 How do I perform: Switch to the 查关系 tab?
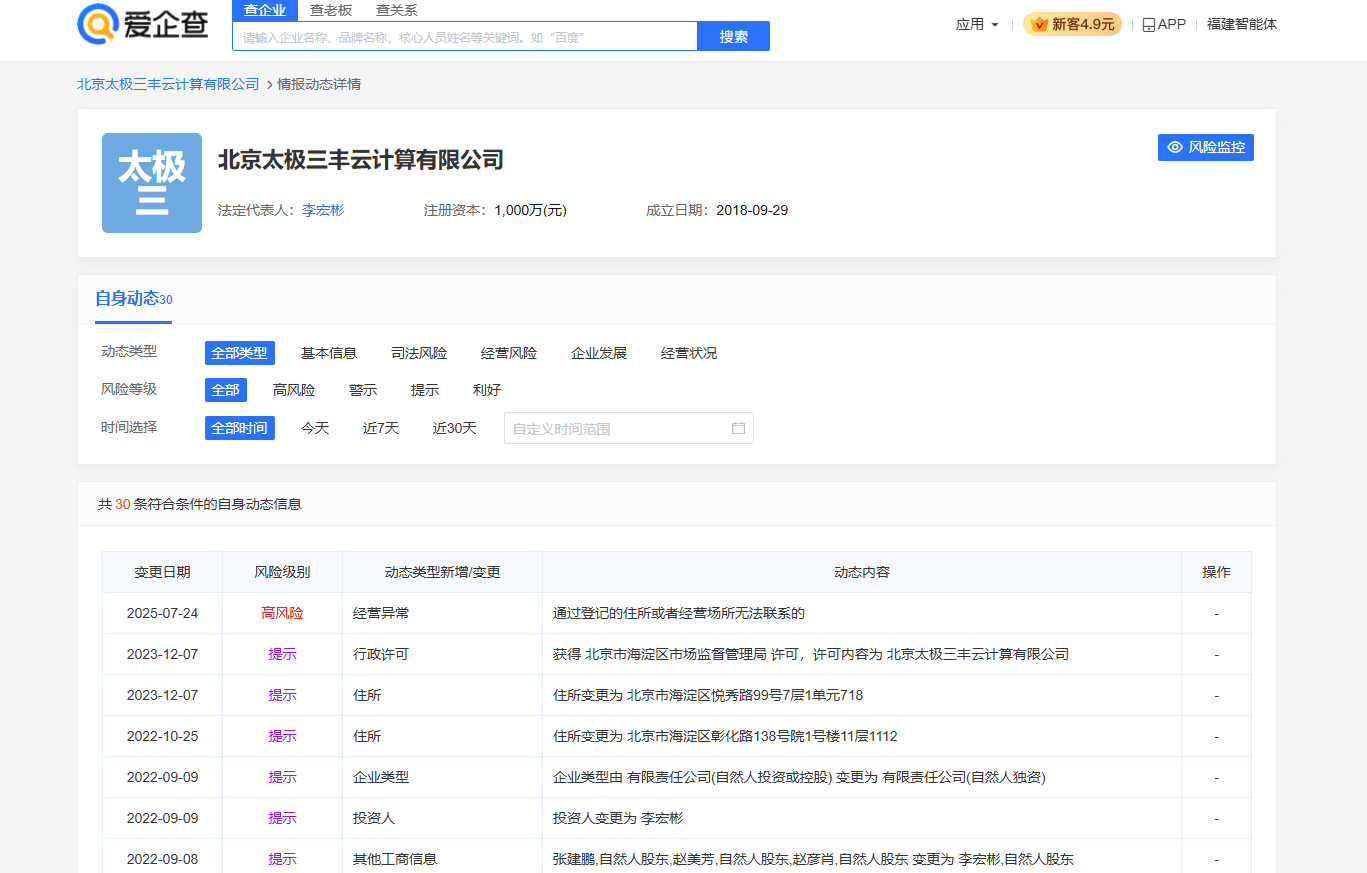[x=397, y=10]
